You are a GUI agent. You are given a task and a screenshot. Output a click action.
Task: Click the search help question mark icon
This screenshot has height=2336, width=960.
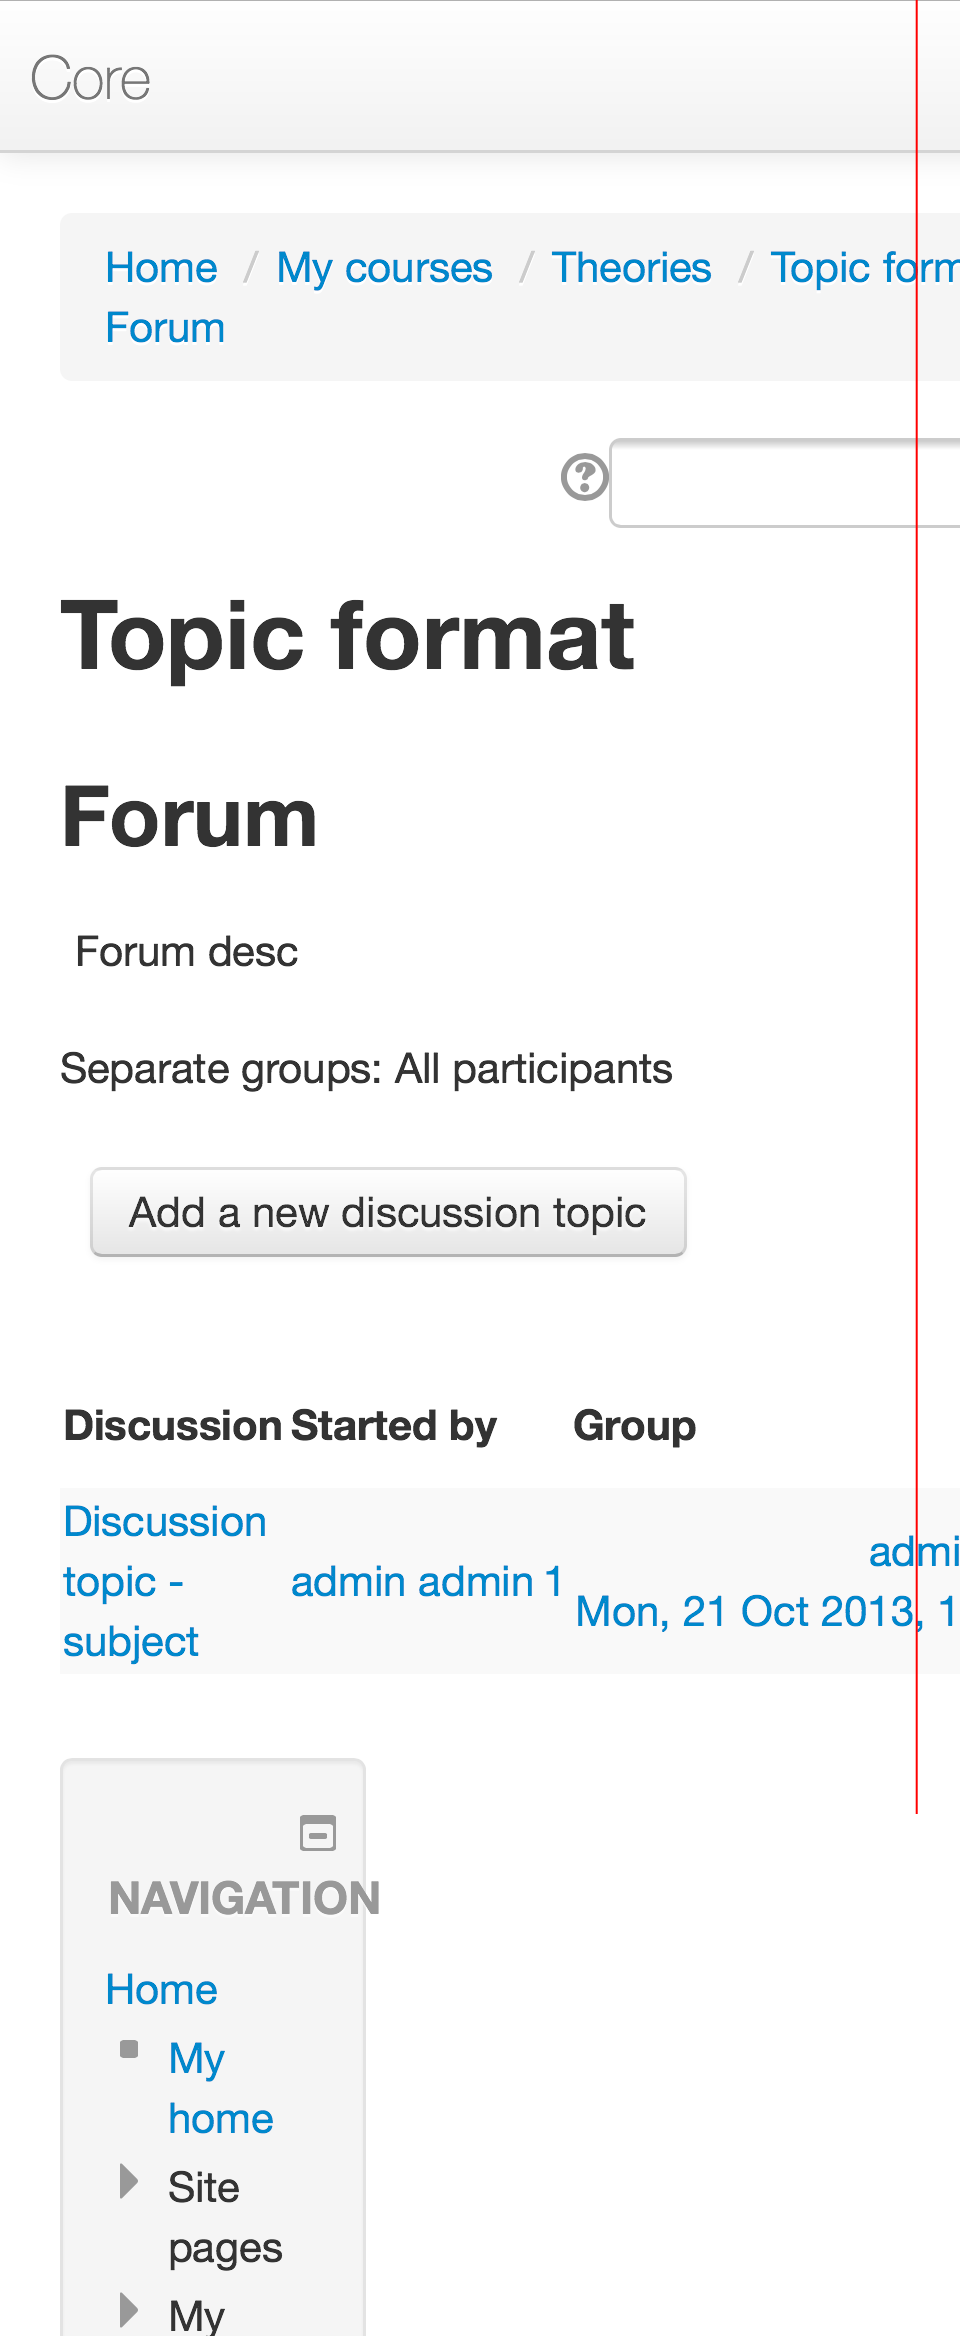tap(585, 477)
